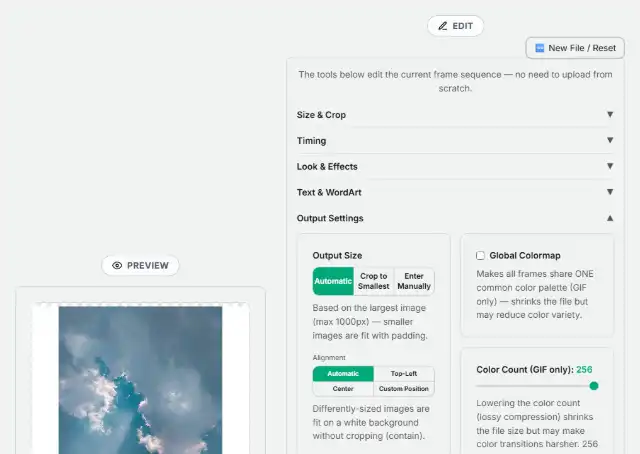Click the Global Colormap label text

point(525,256)
